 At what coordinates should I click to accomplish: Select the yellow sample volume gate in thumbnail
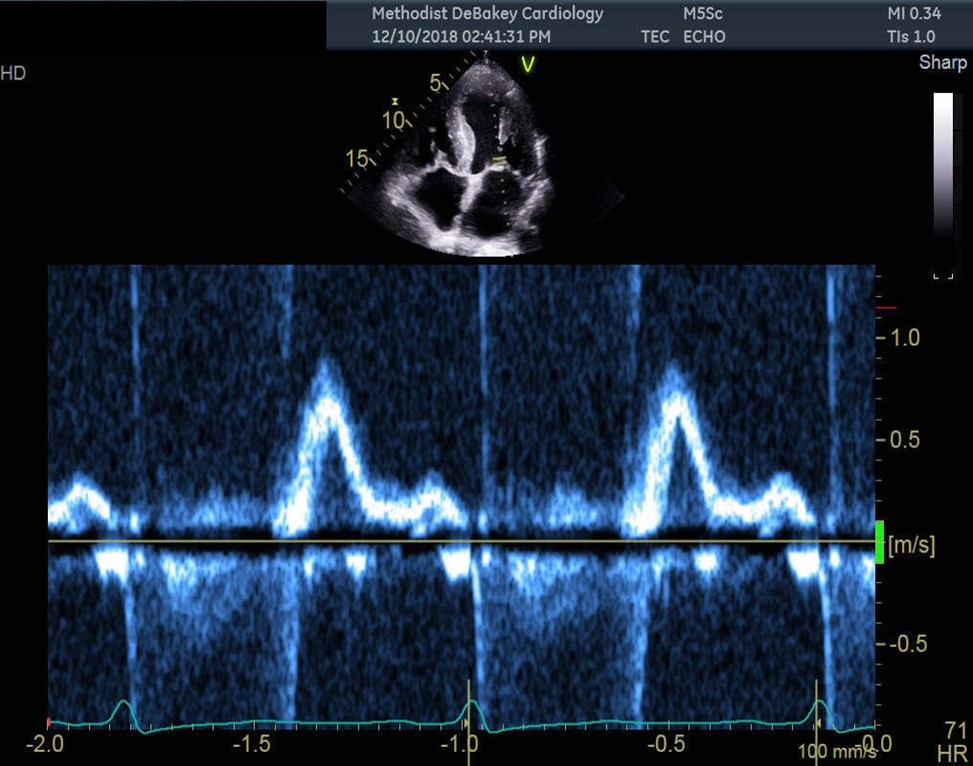[497, 160]
